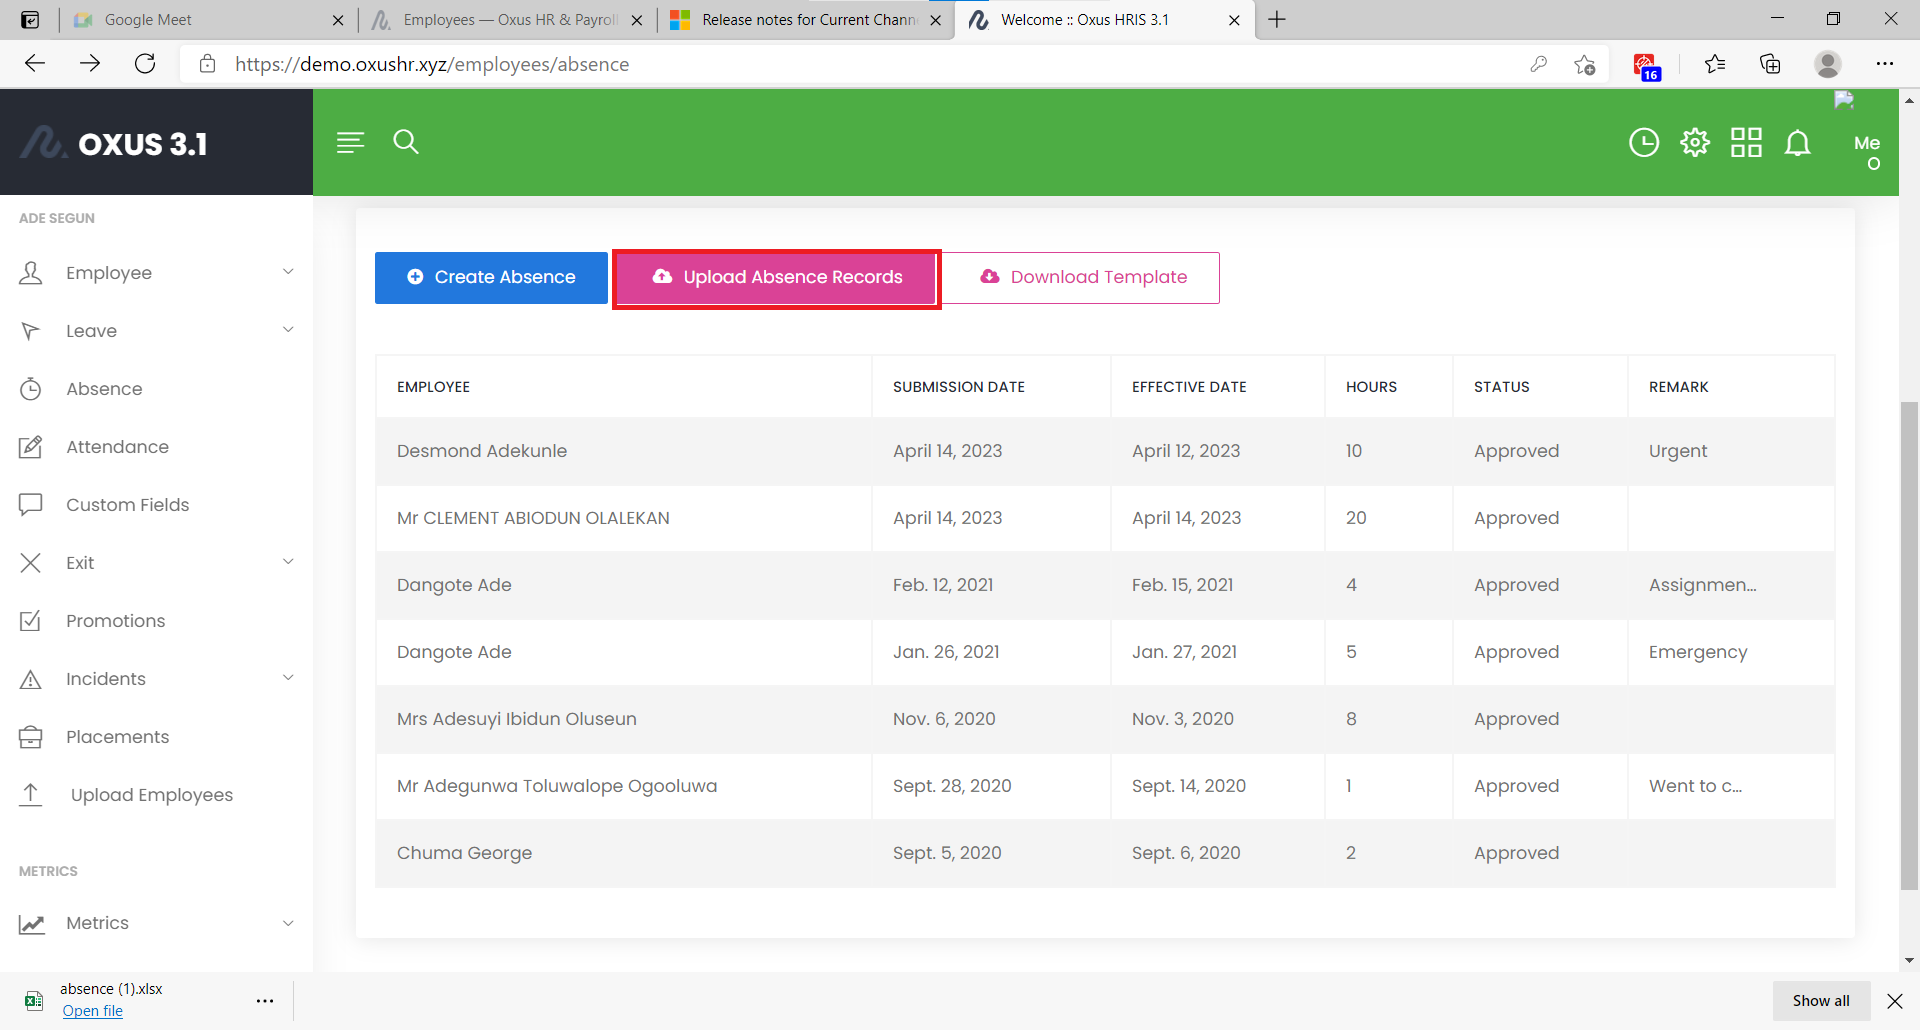Open browser Collections icon

click(1770, 64)
